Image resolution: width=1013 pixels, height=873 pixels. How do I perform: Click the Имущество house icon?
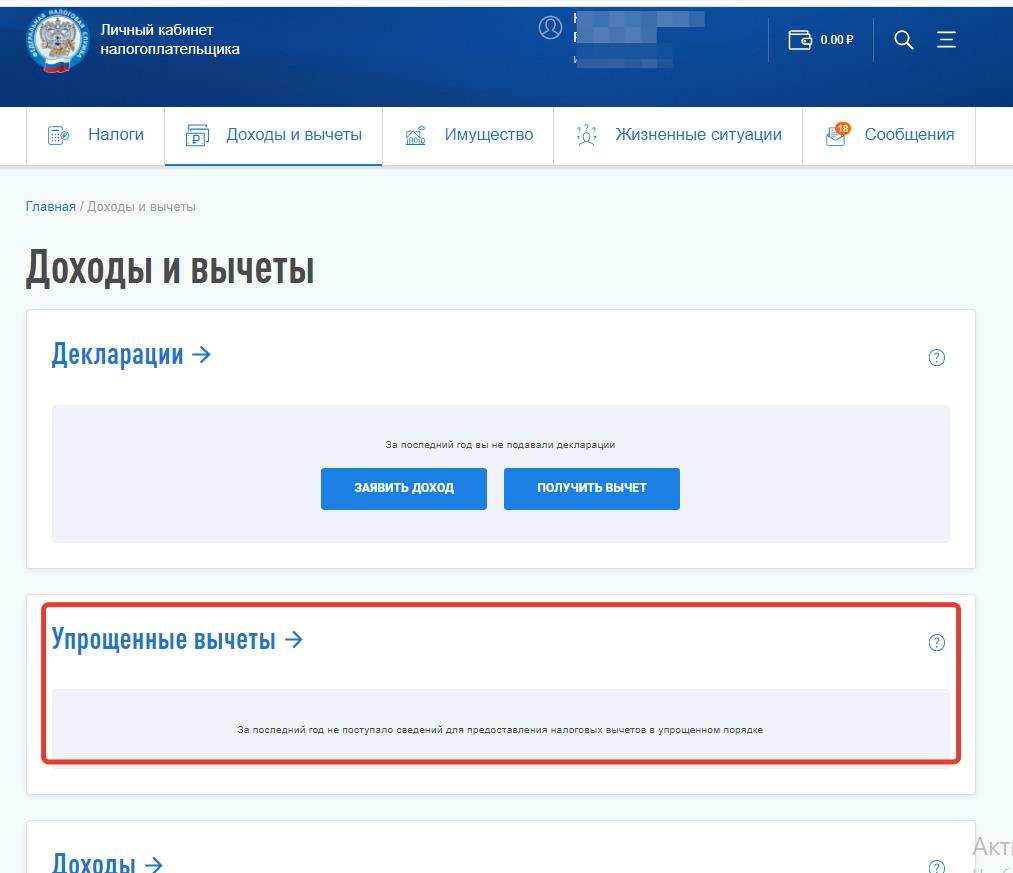(x=416, y=136)
